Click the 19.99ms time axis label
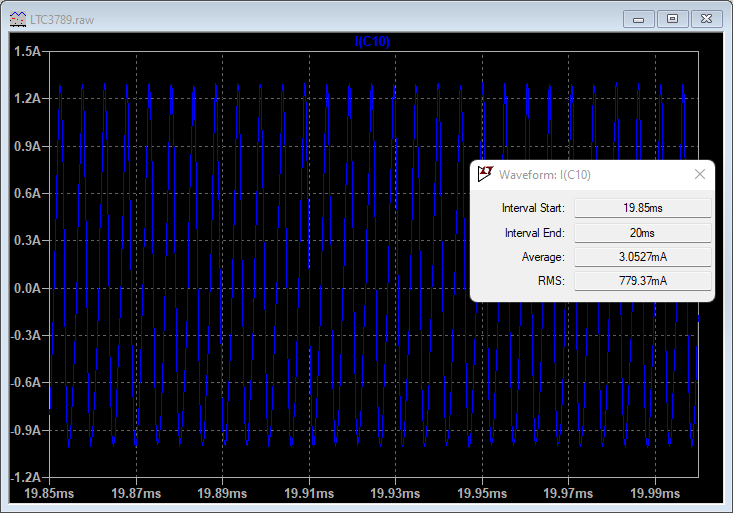 click(x=655, y=493)
